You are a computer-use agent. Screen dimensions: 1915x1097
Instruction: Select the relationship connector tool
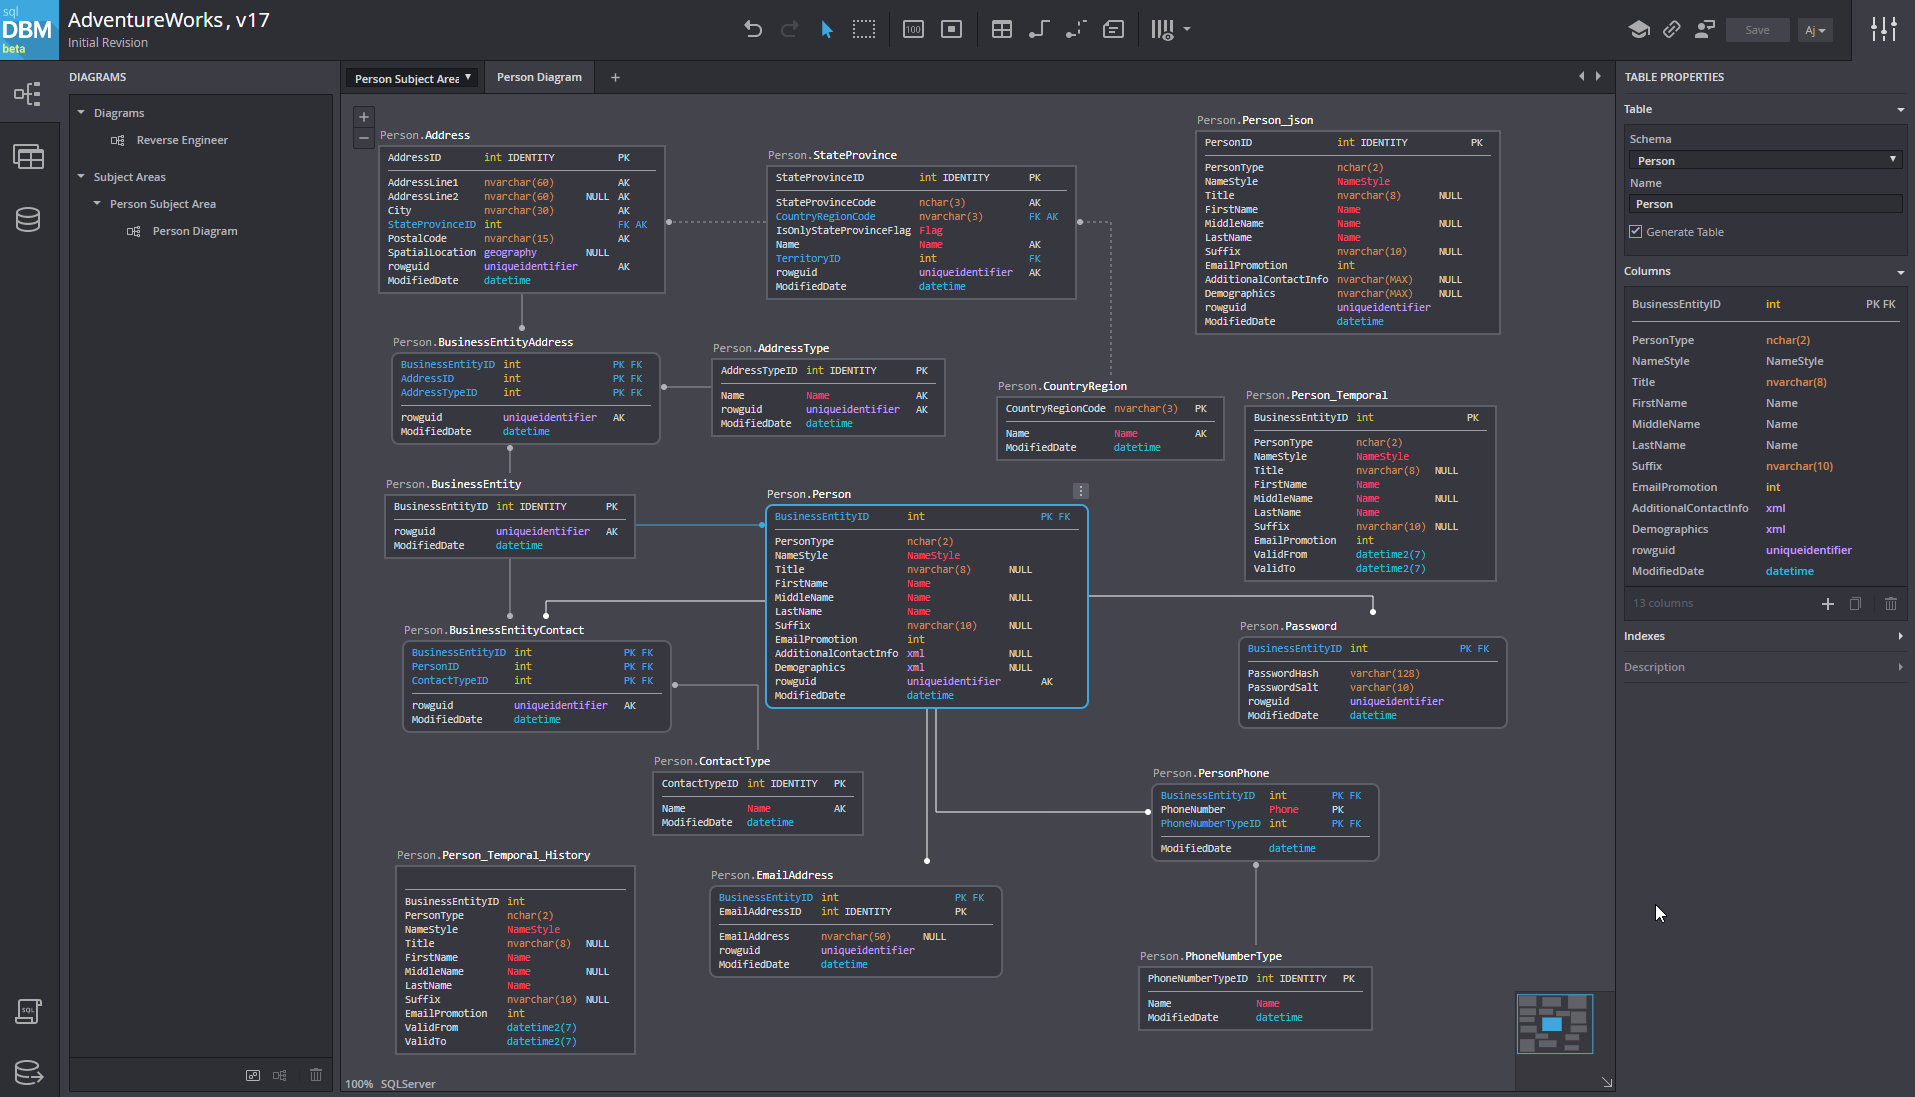point(1039,29)
